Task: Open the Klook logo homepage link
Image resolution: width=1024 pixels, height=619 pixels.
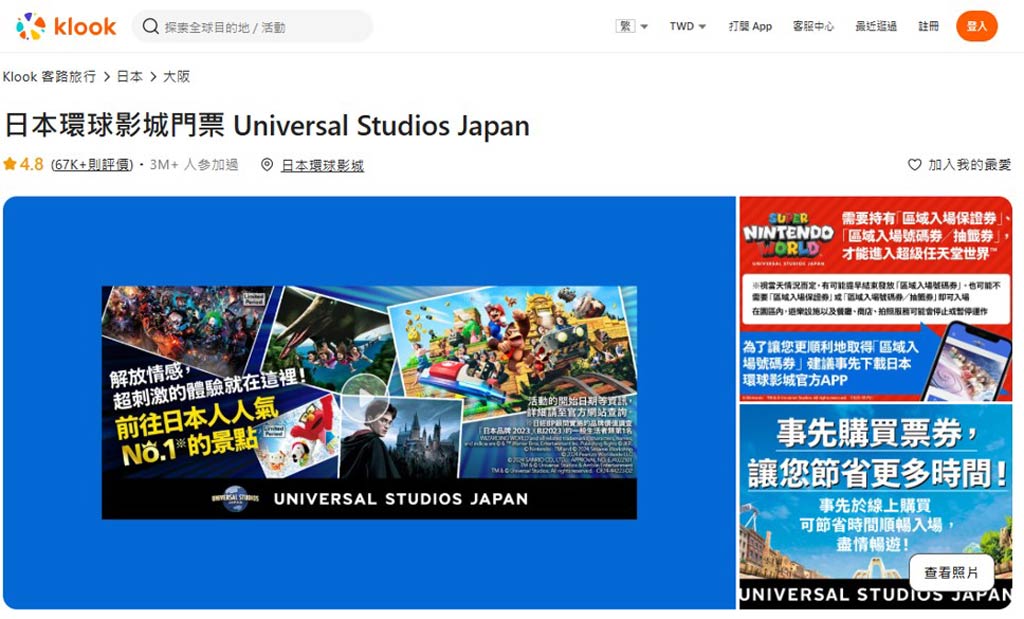Action: [66, 26]
